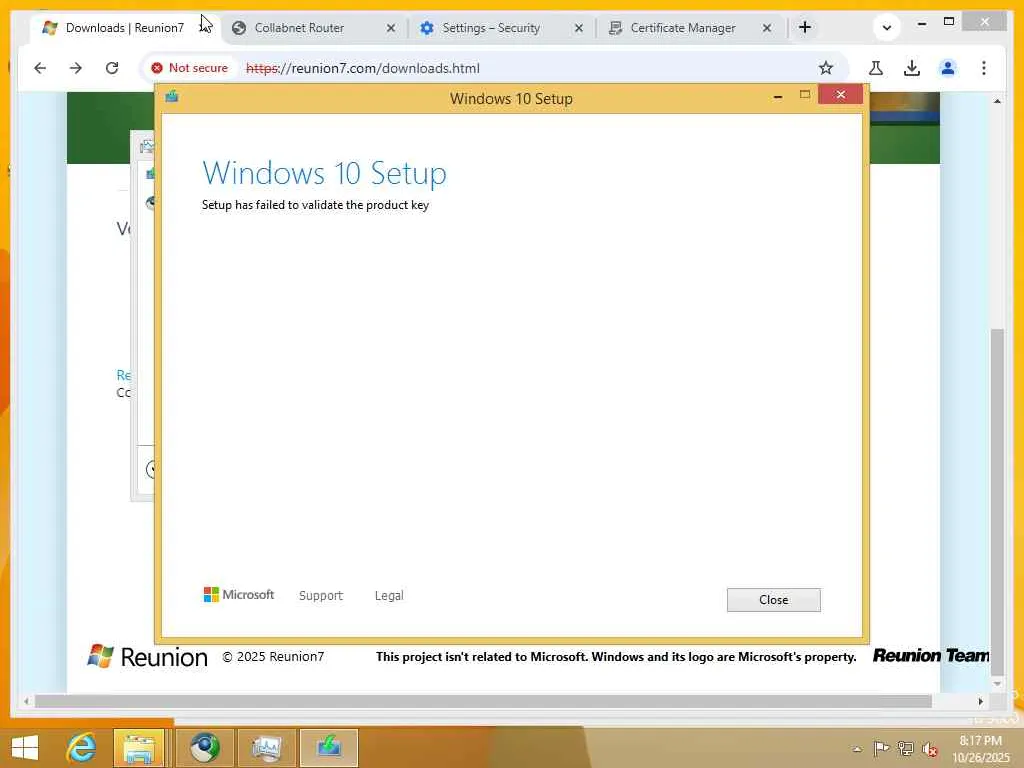Open the Windows Start button
This screenshot has height=768, width=1024.
click(x=25, y=748)
